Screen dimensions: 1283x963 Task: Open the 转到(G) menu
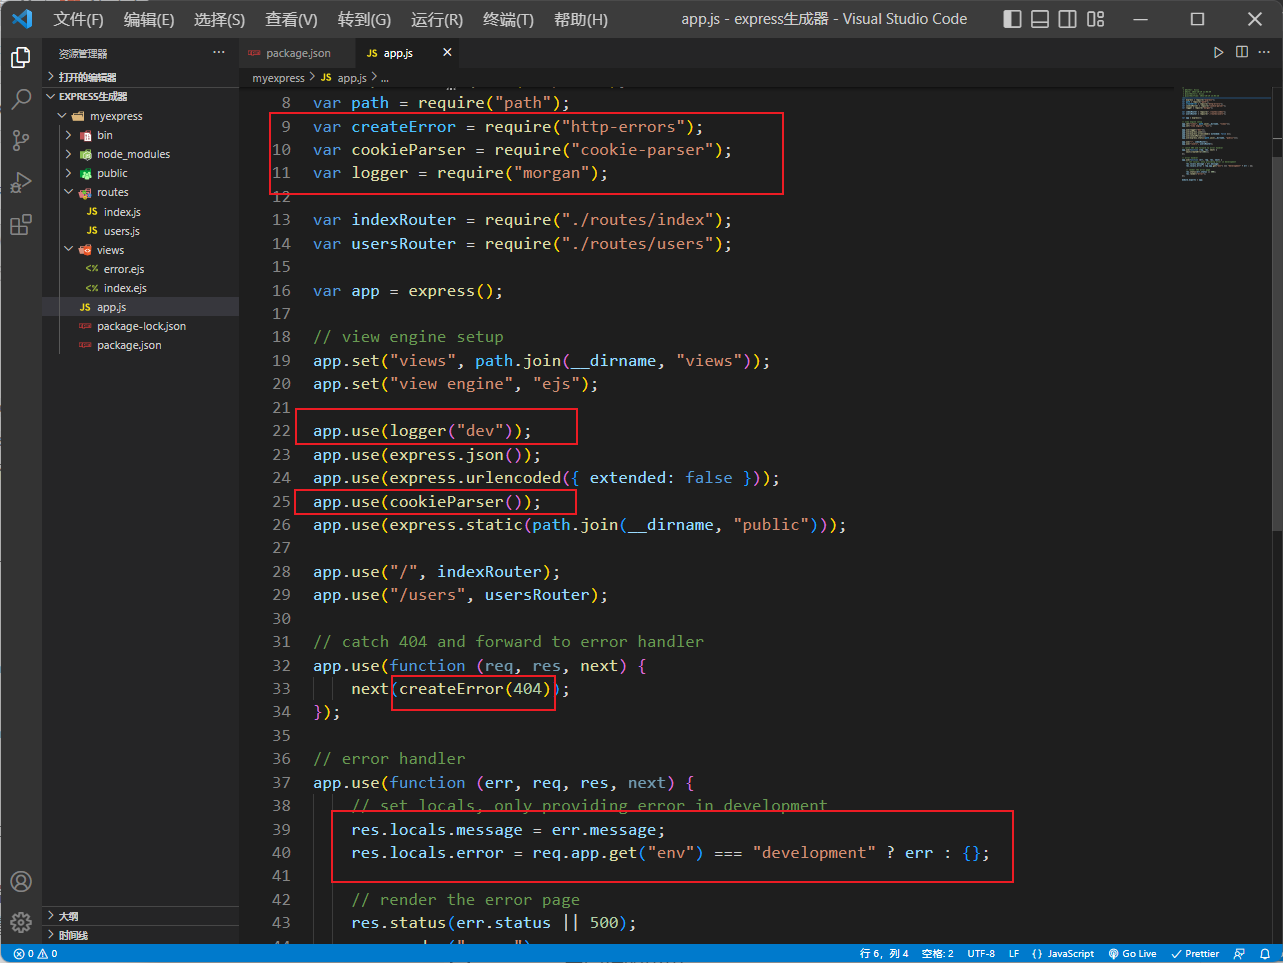click(364, 19)
